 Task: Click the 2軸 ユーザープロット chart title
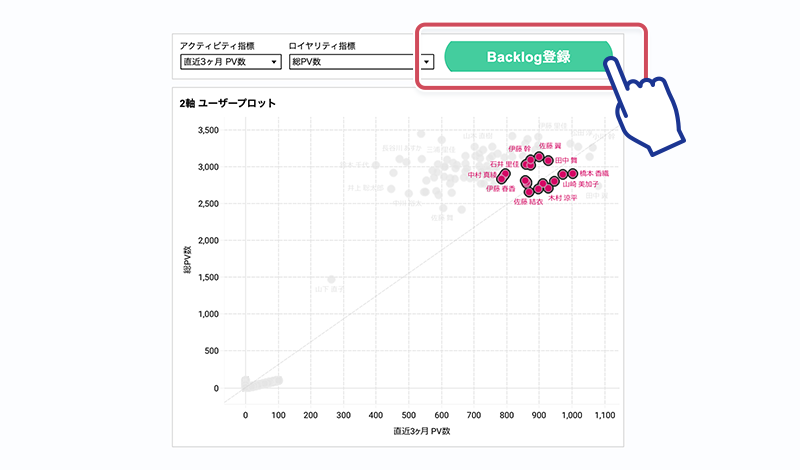(227, 103)
